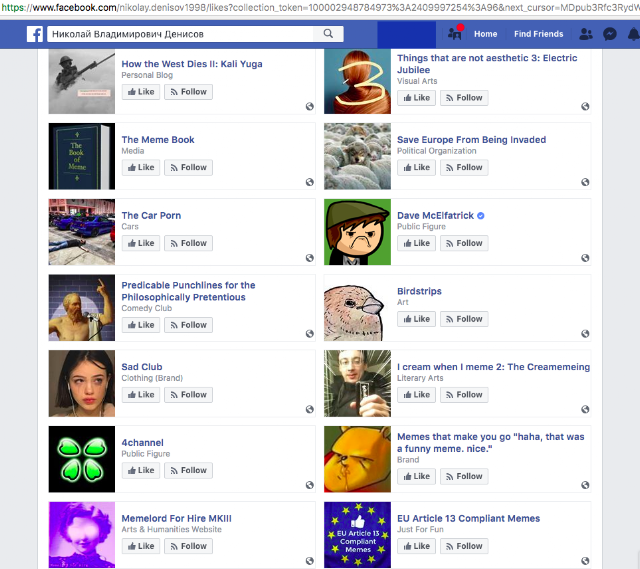Click the browser address bar URL

click(320, 7)
